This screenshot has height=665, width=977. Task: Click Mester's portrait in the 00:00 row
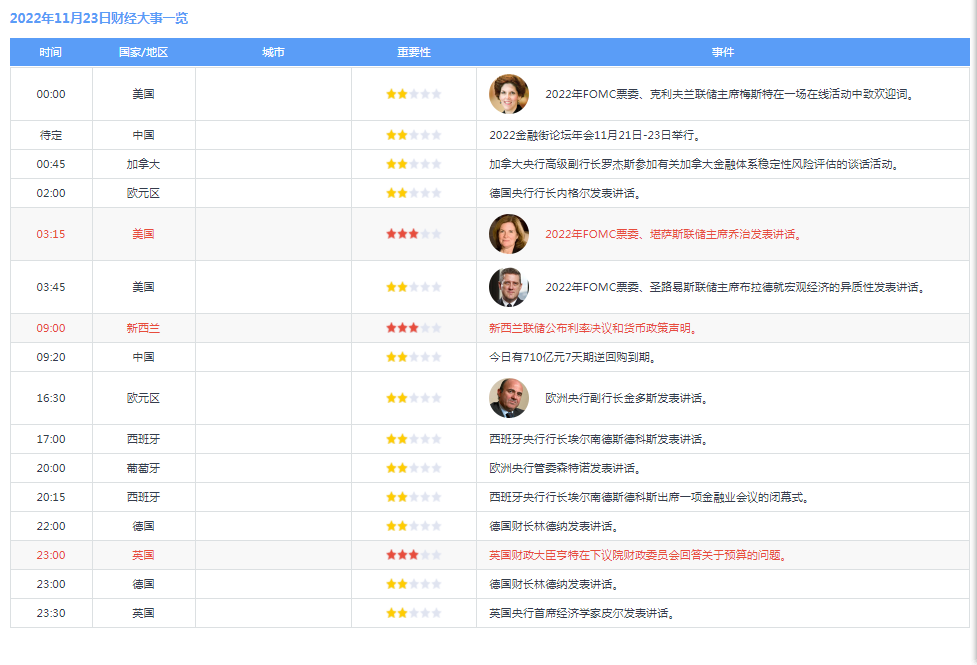508,94
